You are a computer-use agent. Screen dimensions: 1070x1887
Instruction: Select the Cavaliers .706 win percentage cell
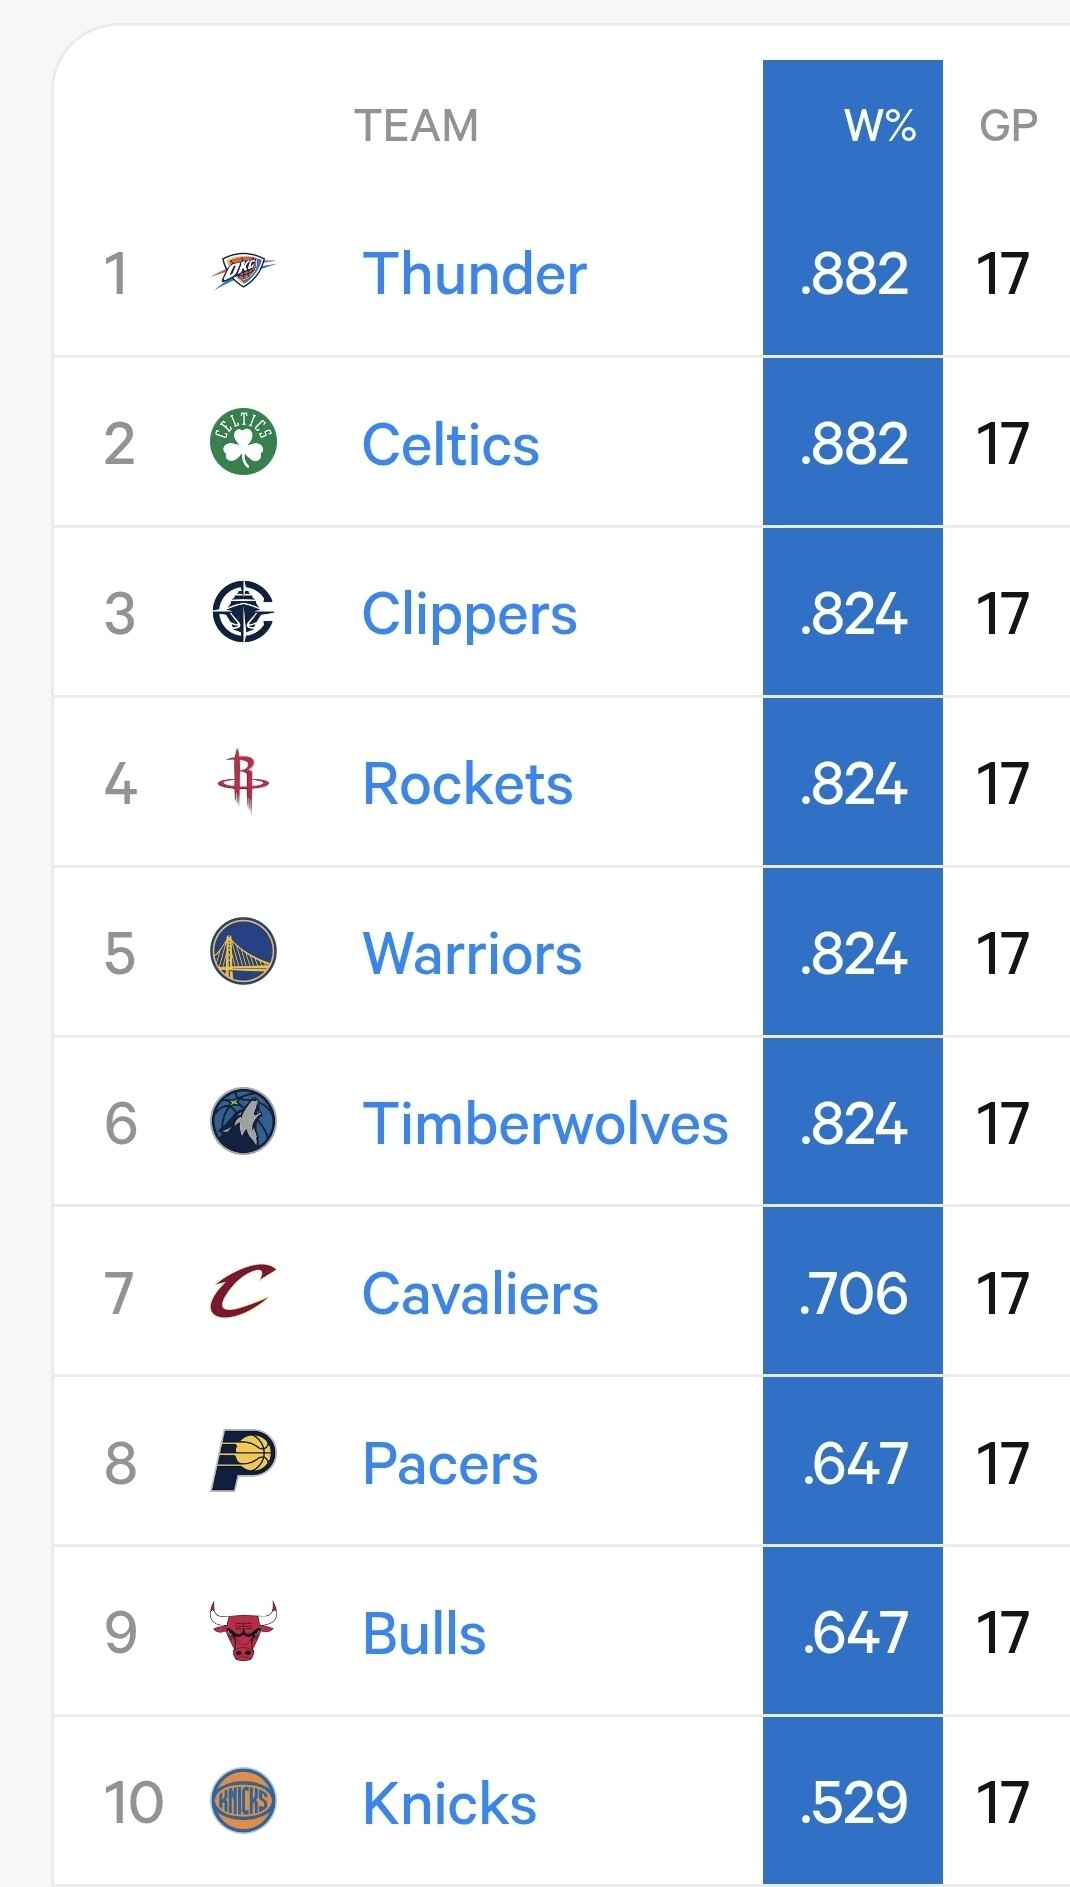[853, 1293]
